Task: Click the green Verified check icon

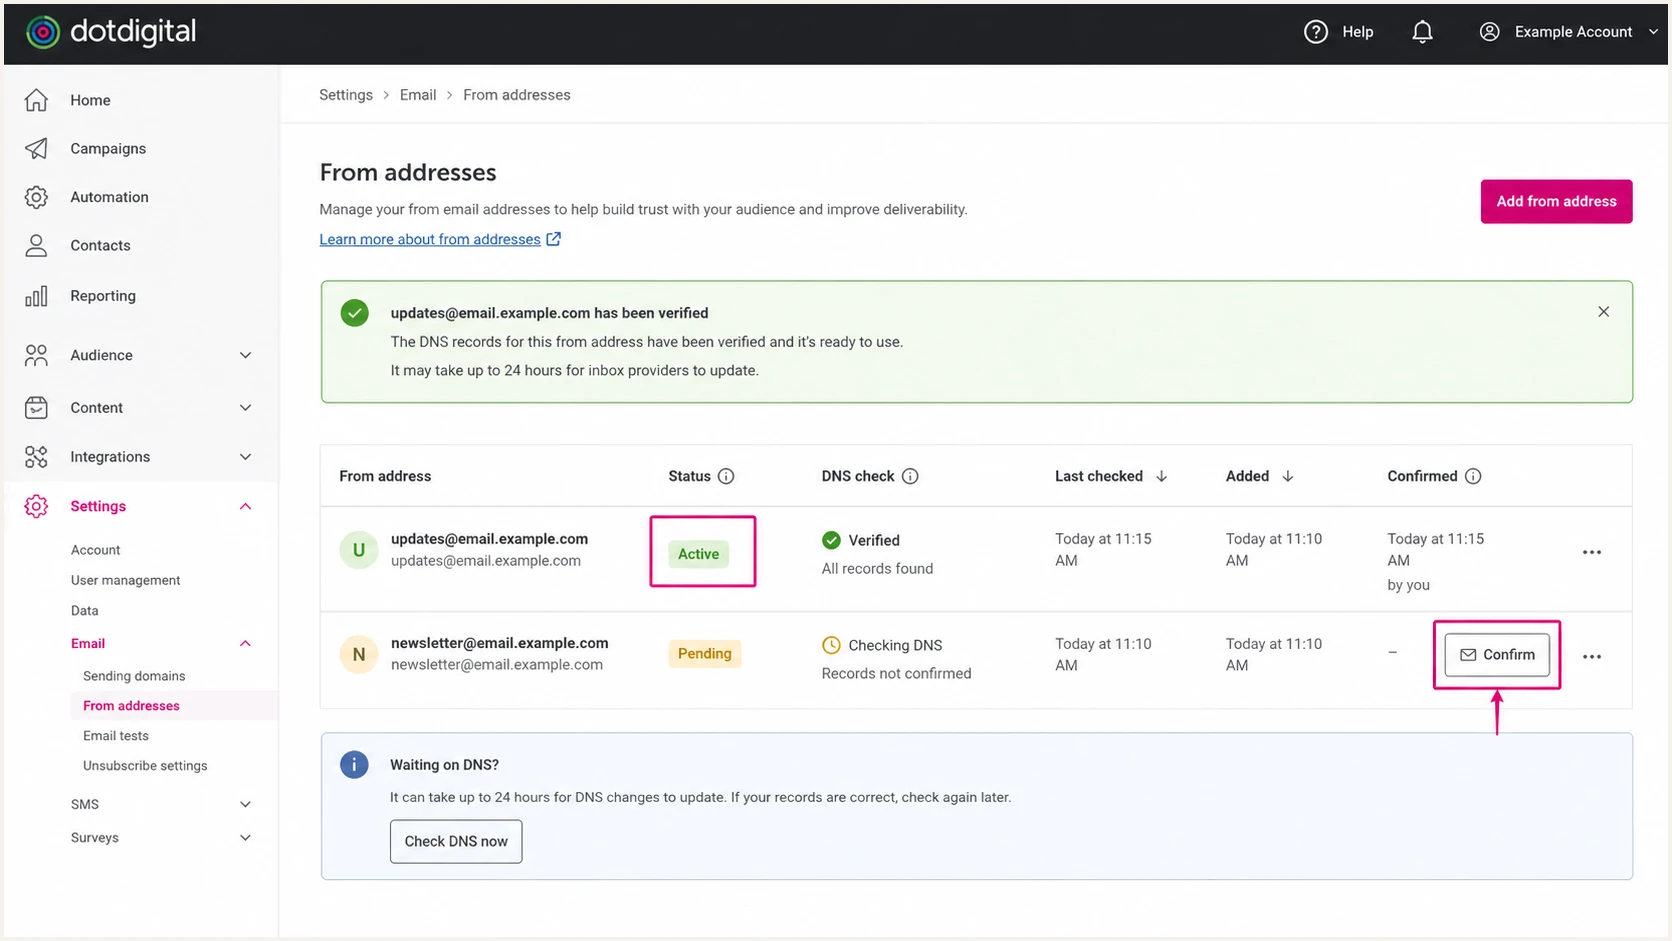Action: (831, 540)
